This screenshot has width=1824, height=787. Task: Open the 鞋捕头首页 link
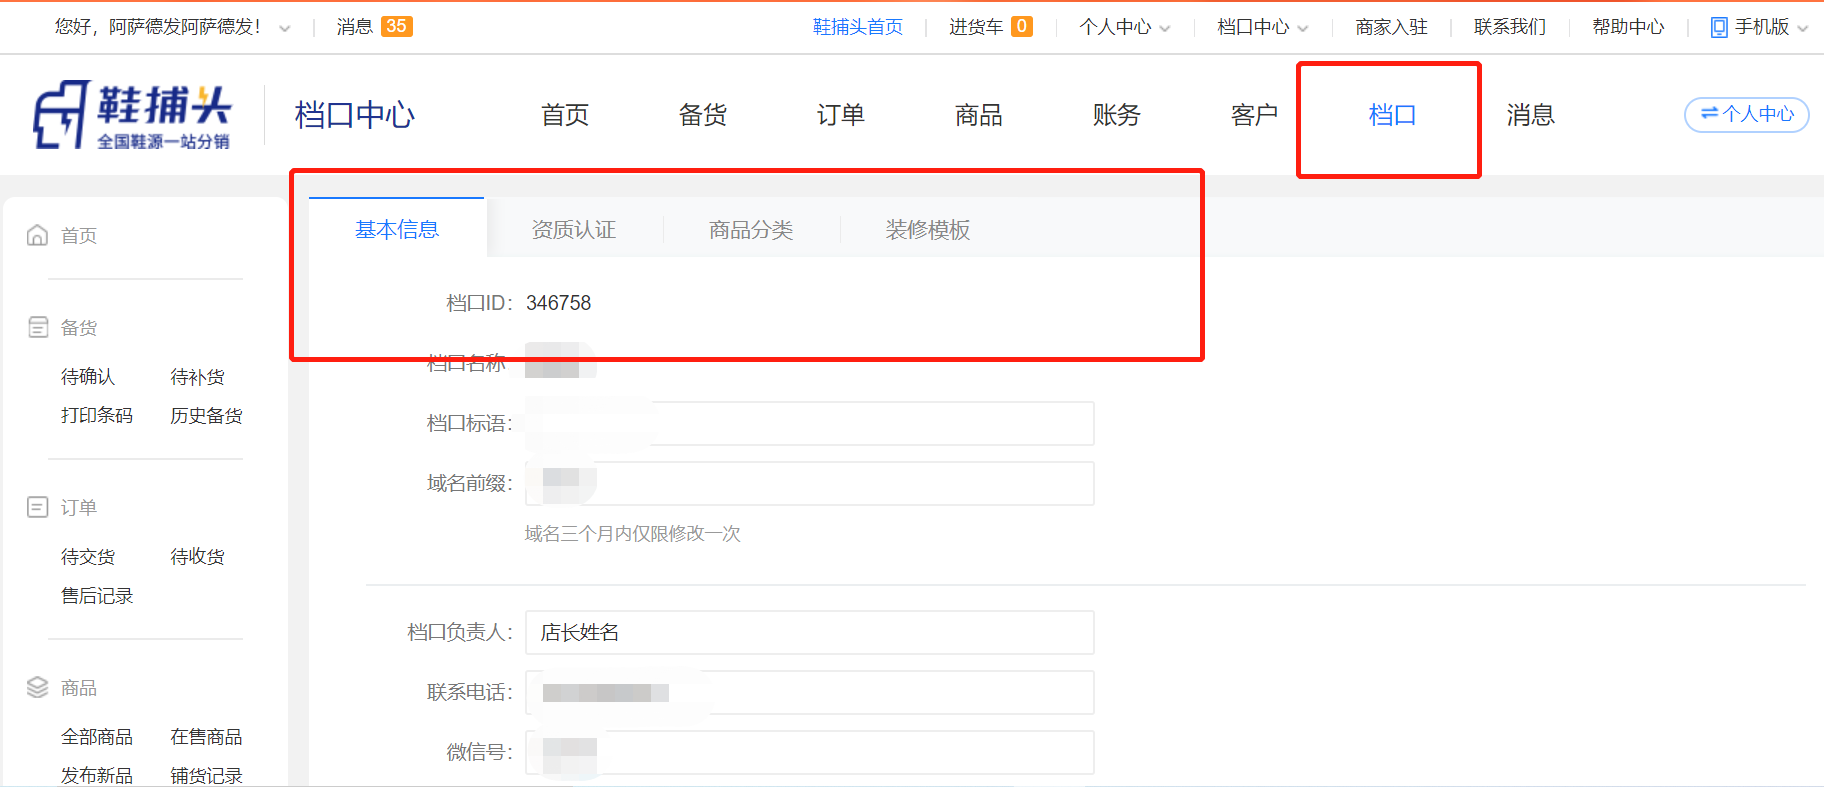pos(857,27)
